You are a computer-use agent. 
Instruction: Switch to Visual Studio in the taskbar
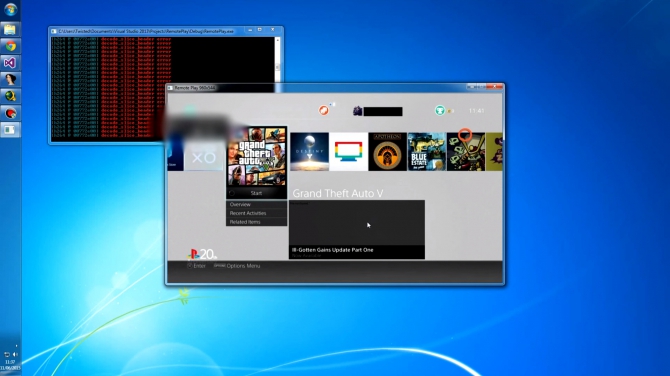pyautogui.click(x=10, y=63)
